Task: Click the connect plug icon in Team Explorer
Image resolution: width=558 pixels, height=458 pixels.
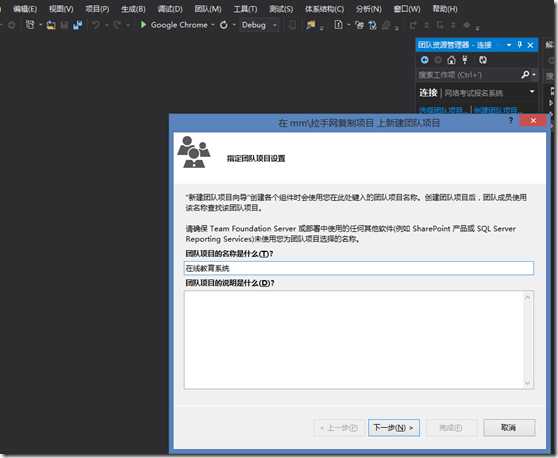Action: tap(465, 60)
